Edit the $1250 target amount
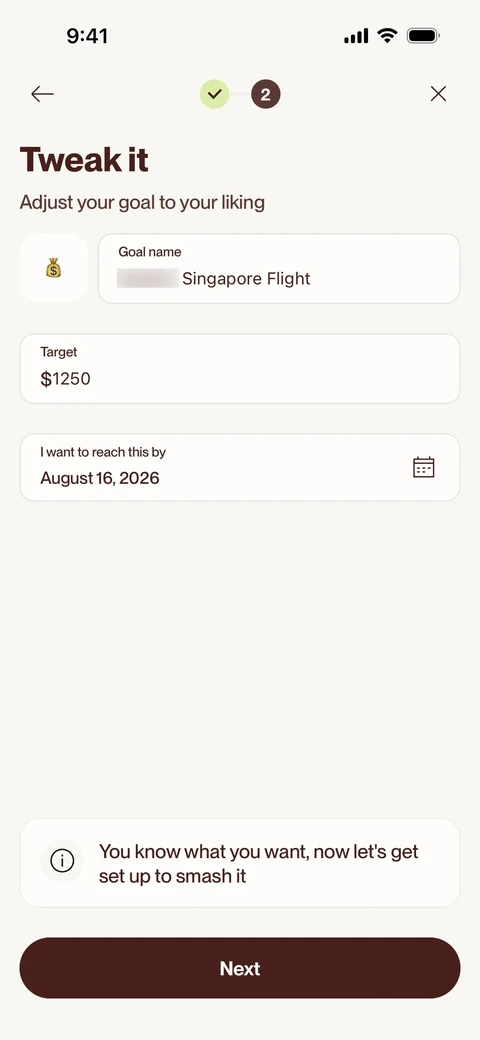 pos(240,369)
